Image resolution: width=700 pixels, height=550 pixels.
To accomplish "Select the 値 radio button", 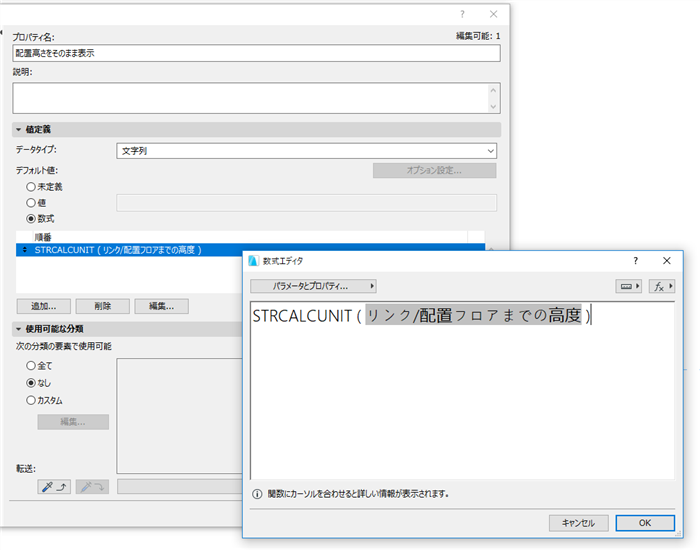I will (31, 203).
